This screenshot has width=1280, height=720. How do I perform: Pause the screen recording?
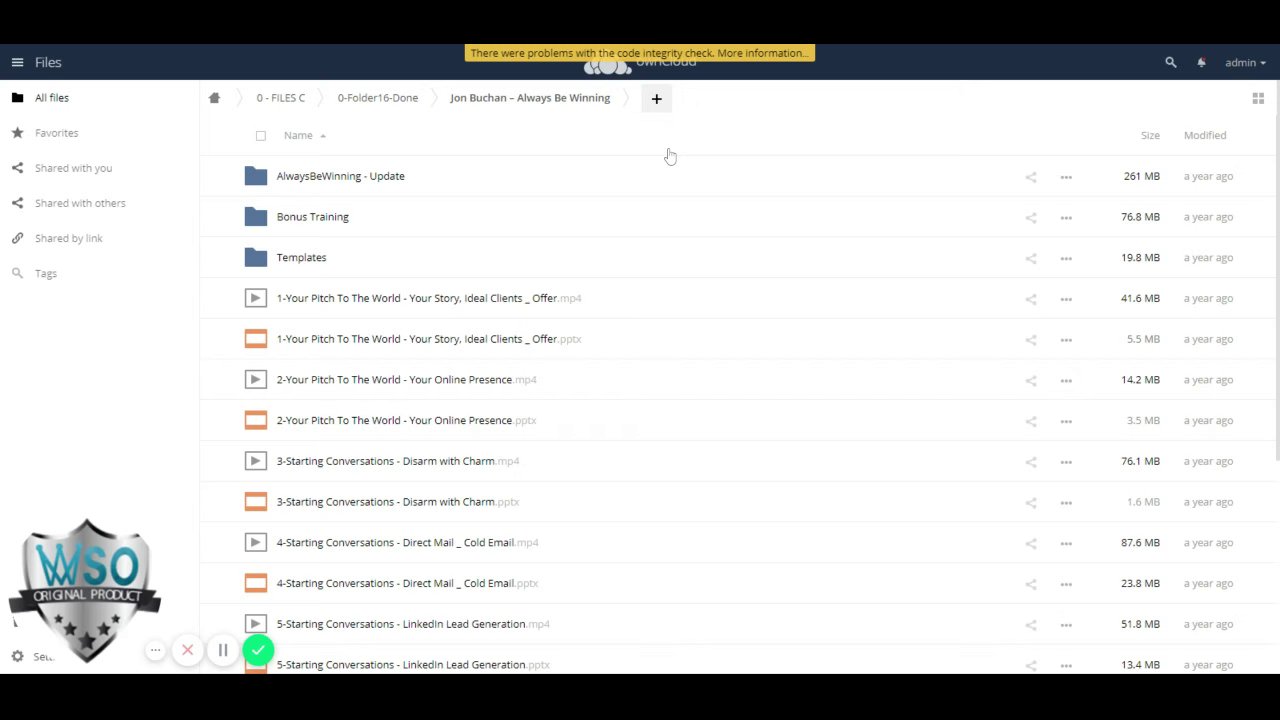point(223,651)
